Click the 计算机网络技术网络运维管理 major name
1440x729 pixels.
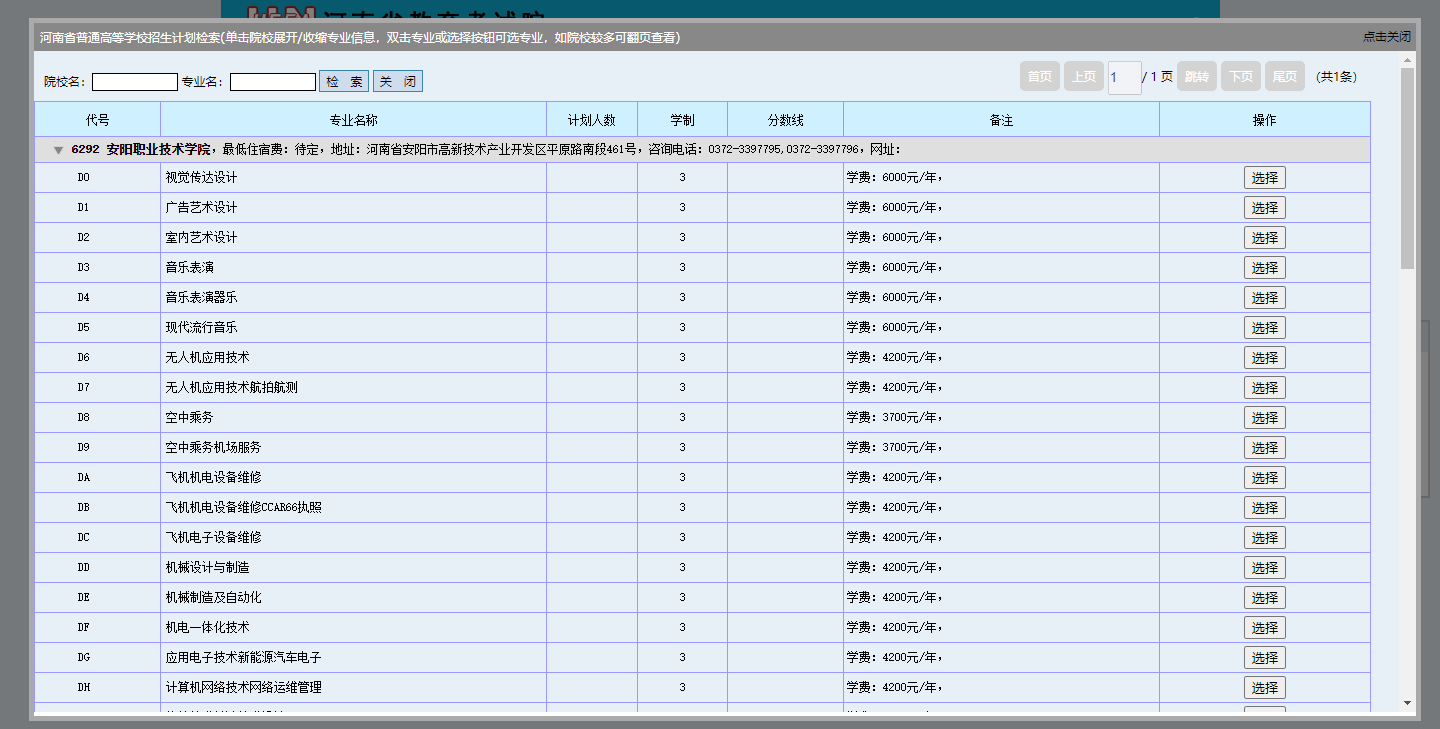tap(243, 688)
